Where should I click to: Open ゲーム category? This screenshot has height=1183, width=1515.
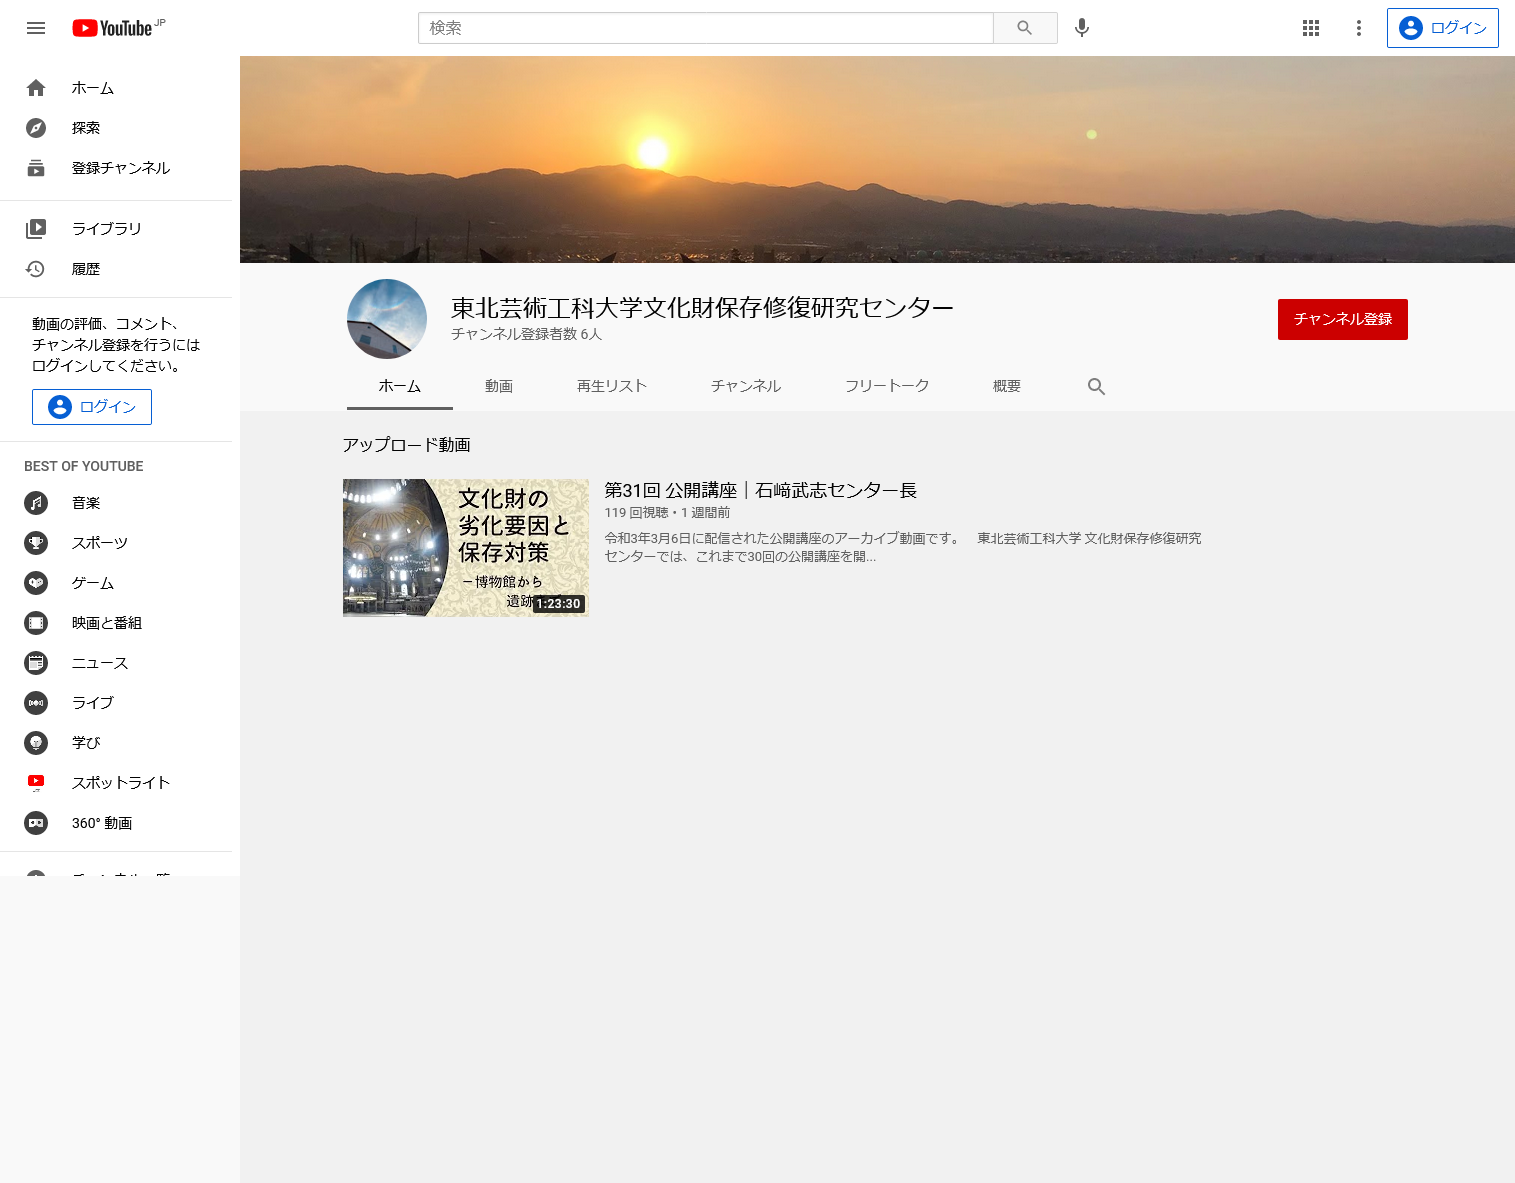[116, 583]
